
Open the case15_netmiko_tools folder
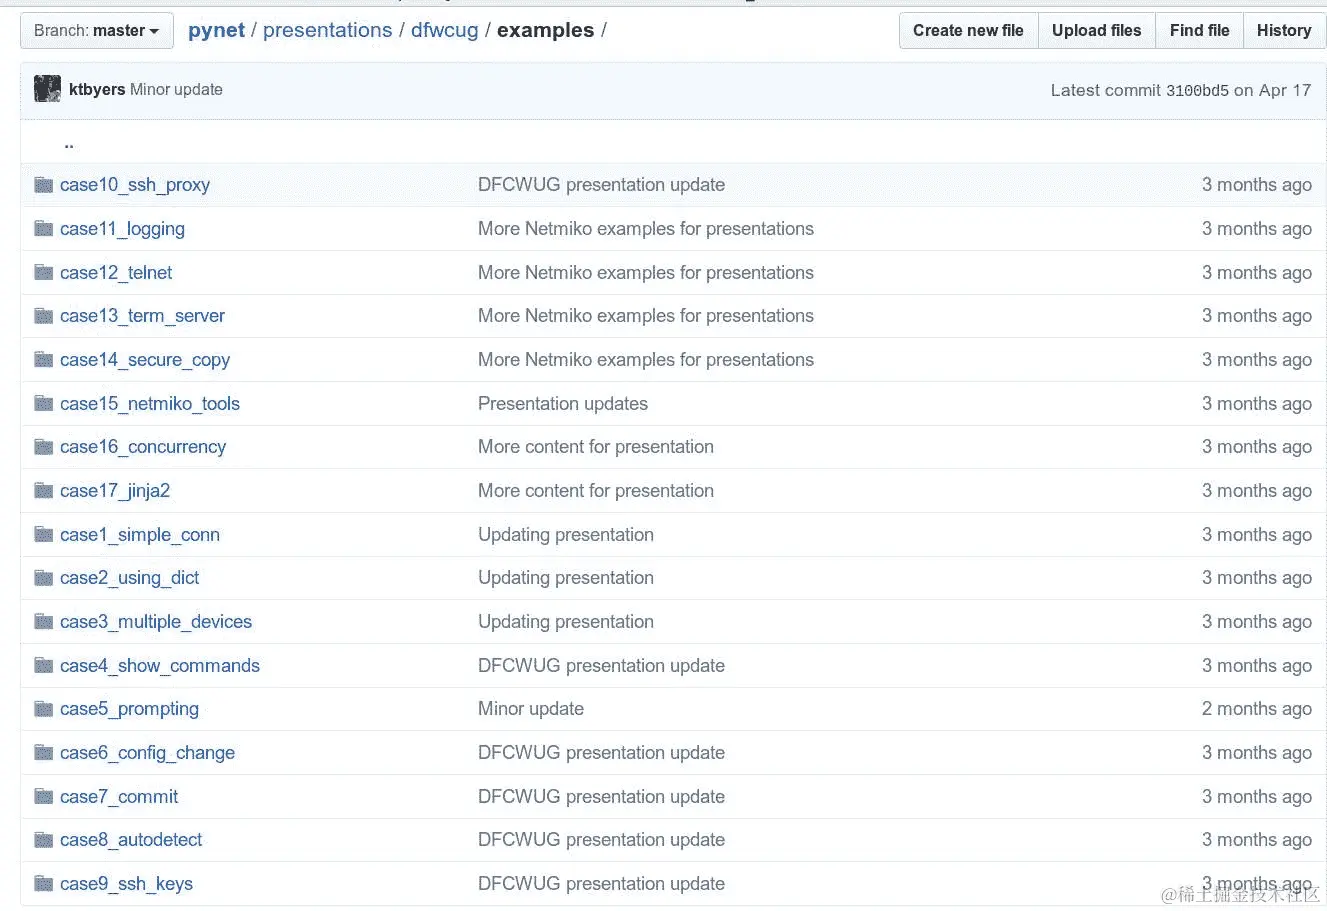(x=150, y=404)
